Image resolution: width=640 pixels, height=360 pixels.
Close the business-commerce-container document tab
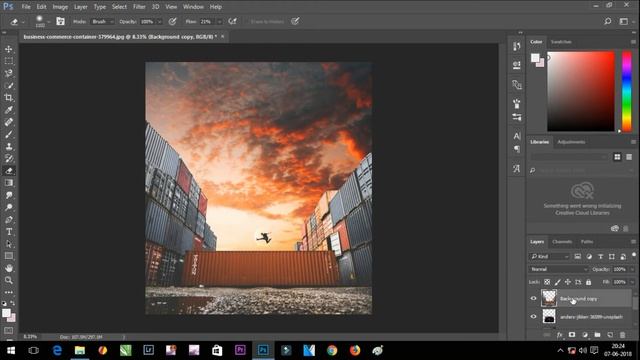(x=222, y=37)
